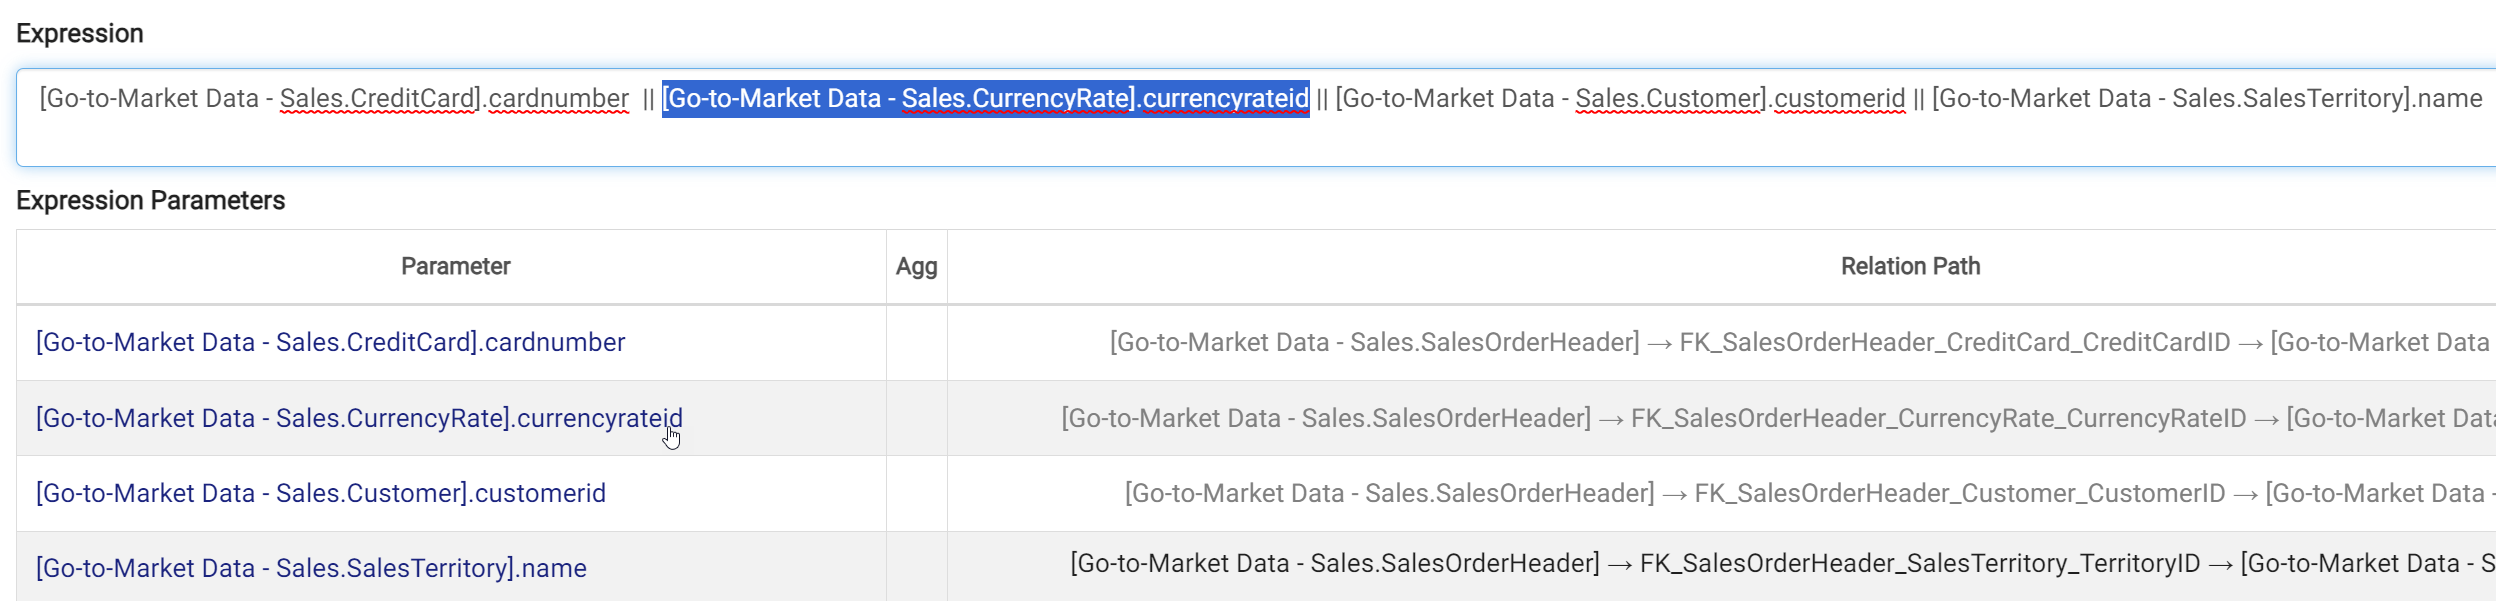2496x601 pixels.
Task: Click CreditCard.cardnumber text in the expression box
Action: 334,99
